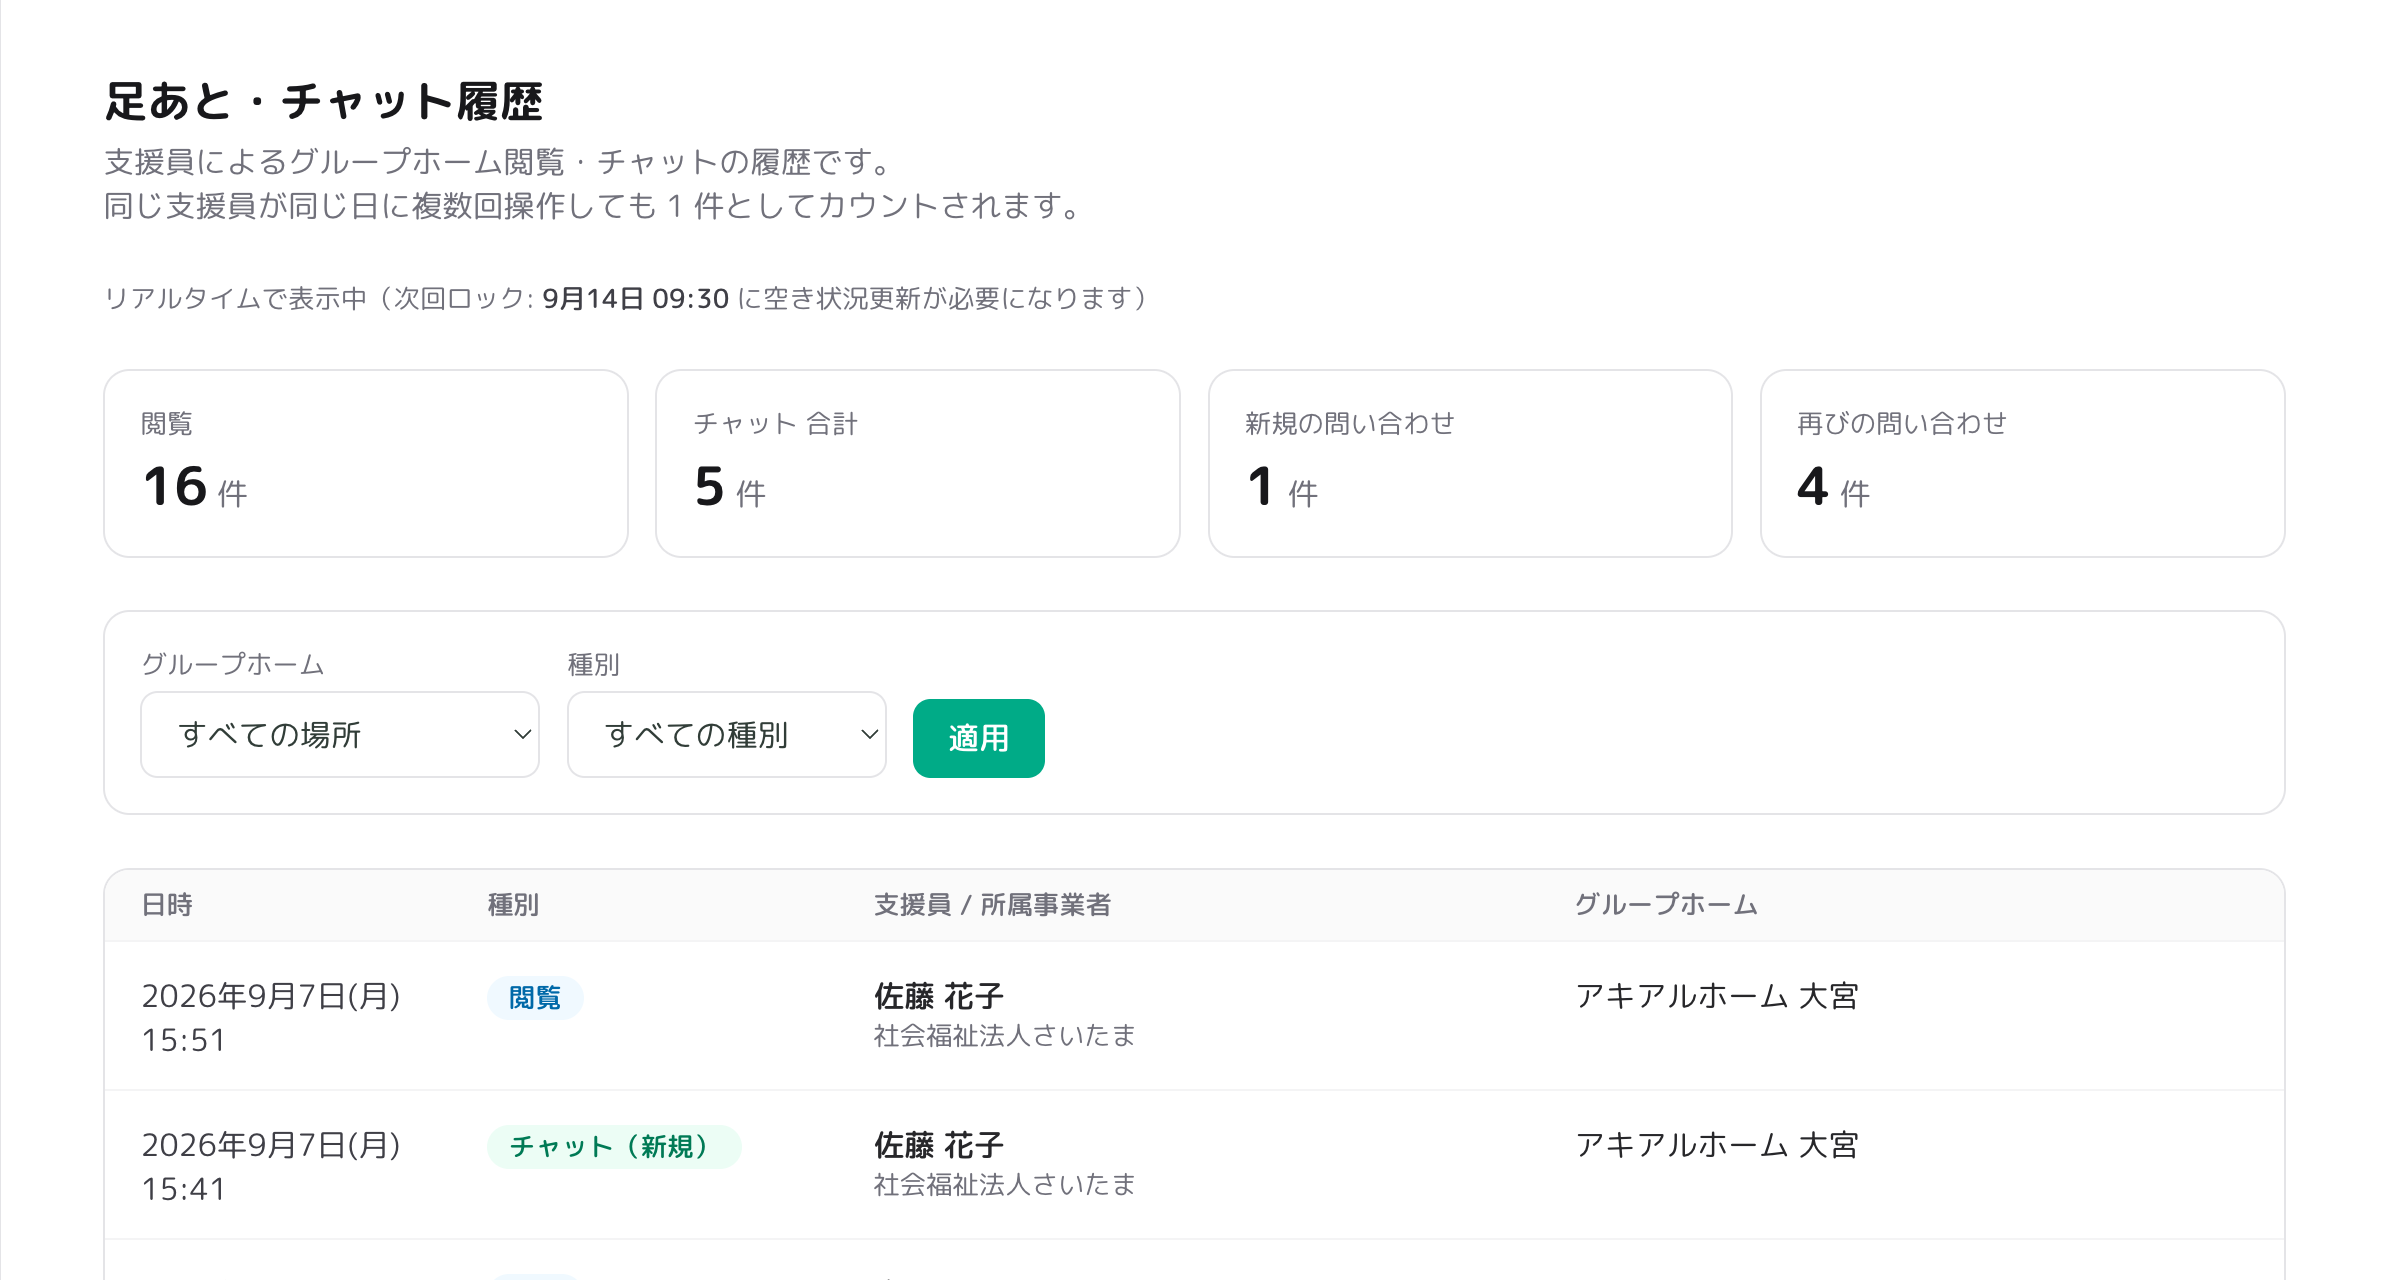Screen dimensions: 2388x1280
Task: Click the date 2026年9月7日(月) 15:51
Action: pyautogui.click(x=271, y=1018)
